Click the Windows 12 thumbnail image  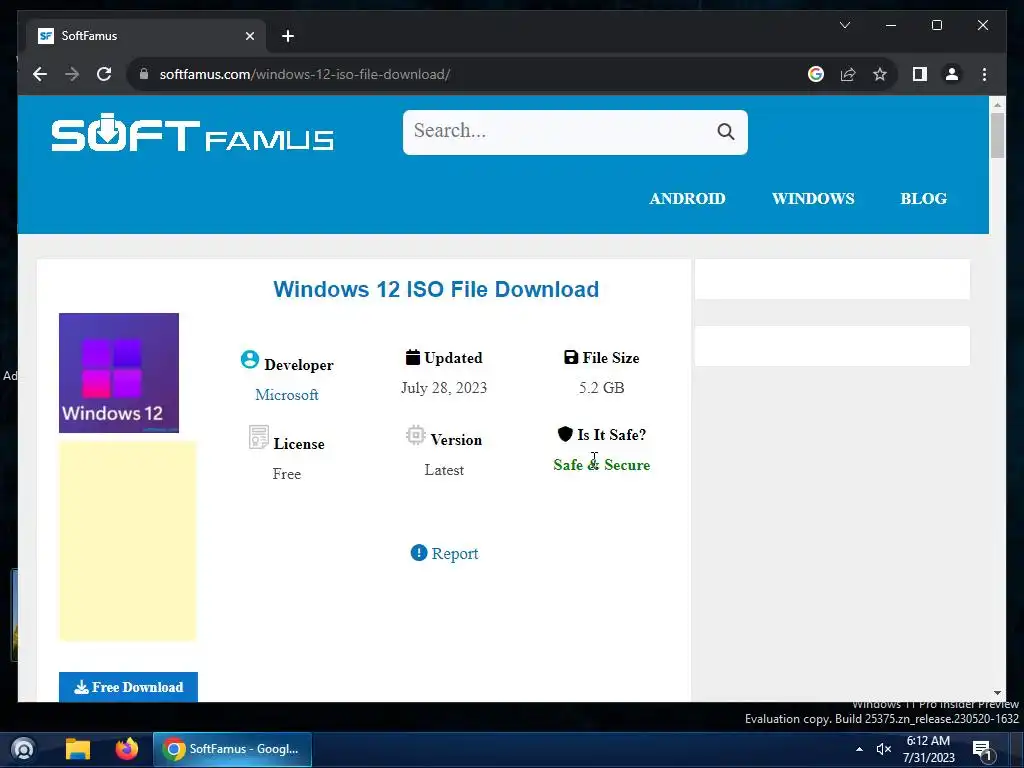tap(119, 373)
